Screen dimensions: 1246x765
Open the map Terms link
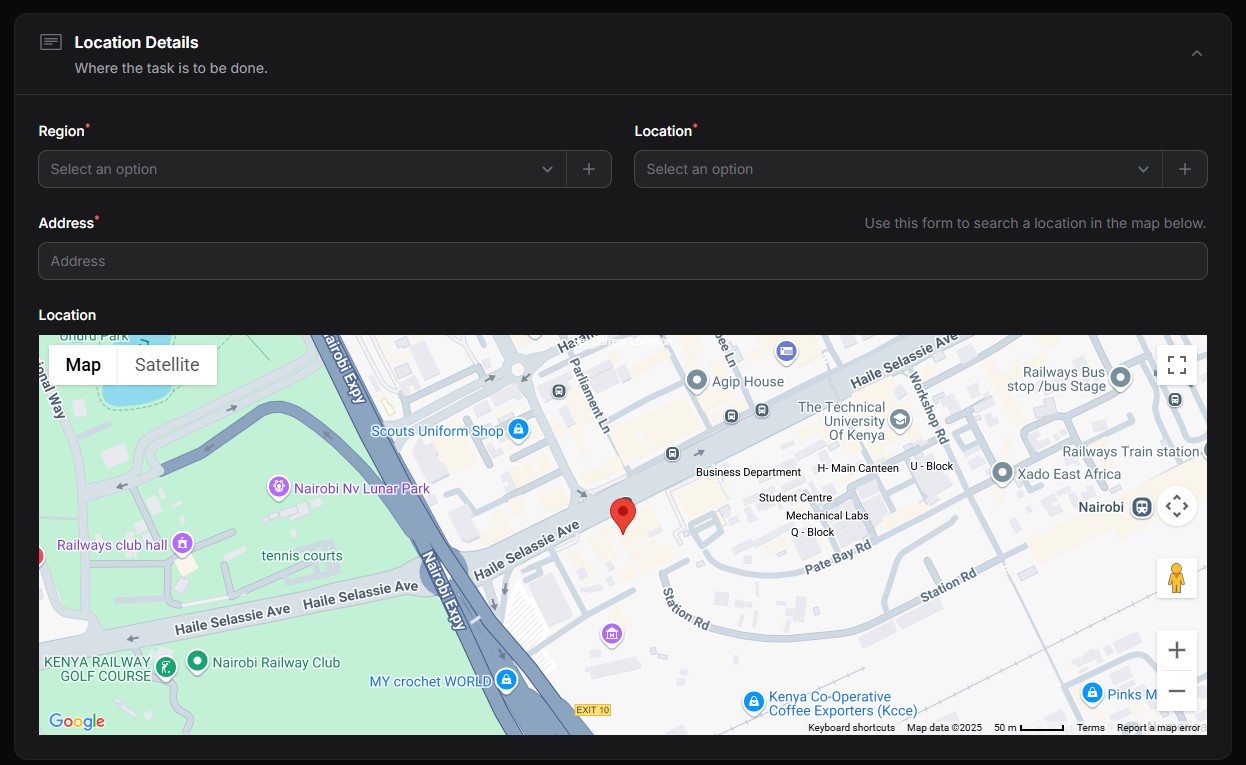[1091, 728]
